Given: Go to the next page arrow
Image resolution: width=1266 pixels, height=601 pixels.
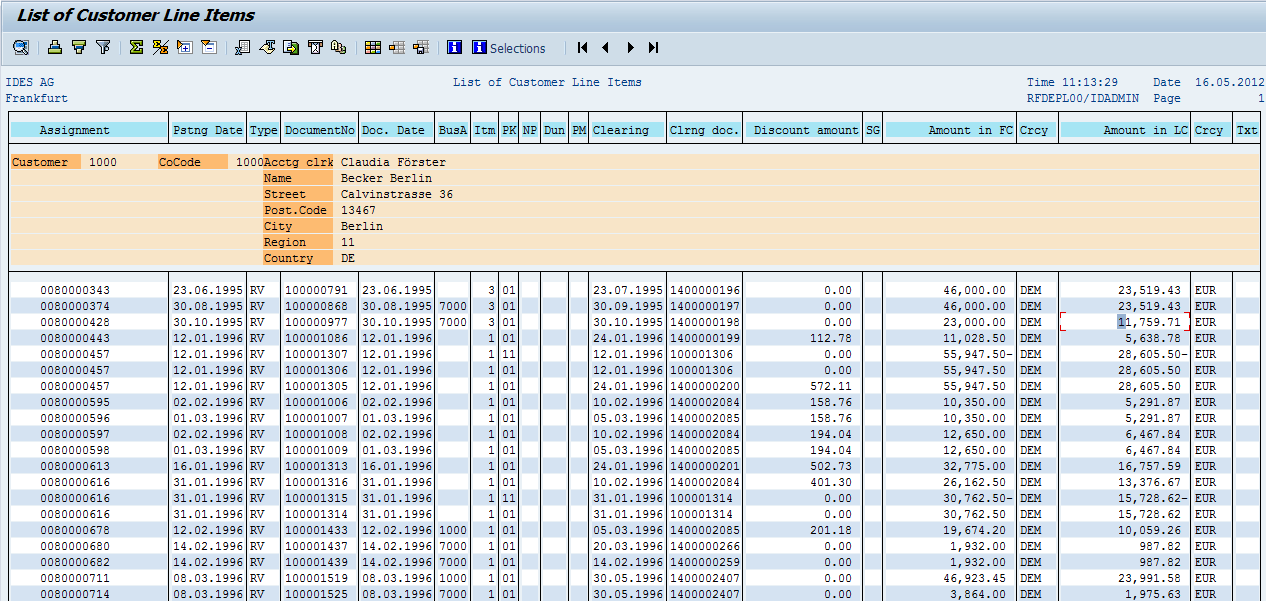Looking at the screenshot, I should 630,47.
